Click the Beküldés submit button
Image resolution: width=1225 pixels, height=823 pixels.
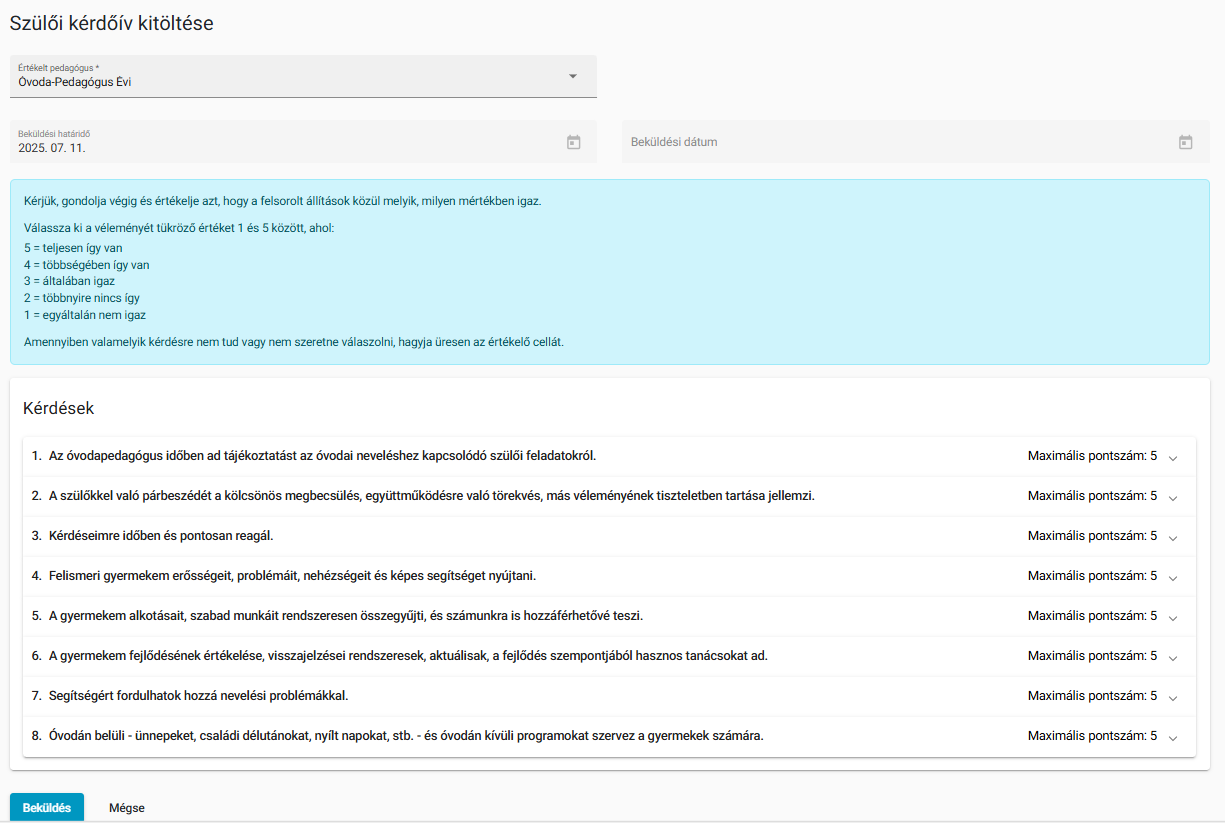[47, 807]
